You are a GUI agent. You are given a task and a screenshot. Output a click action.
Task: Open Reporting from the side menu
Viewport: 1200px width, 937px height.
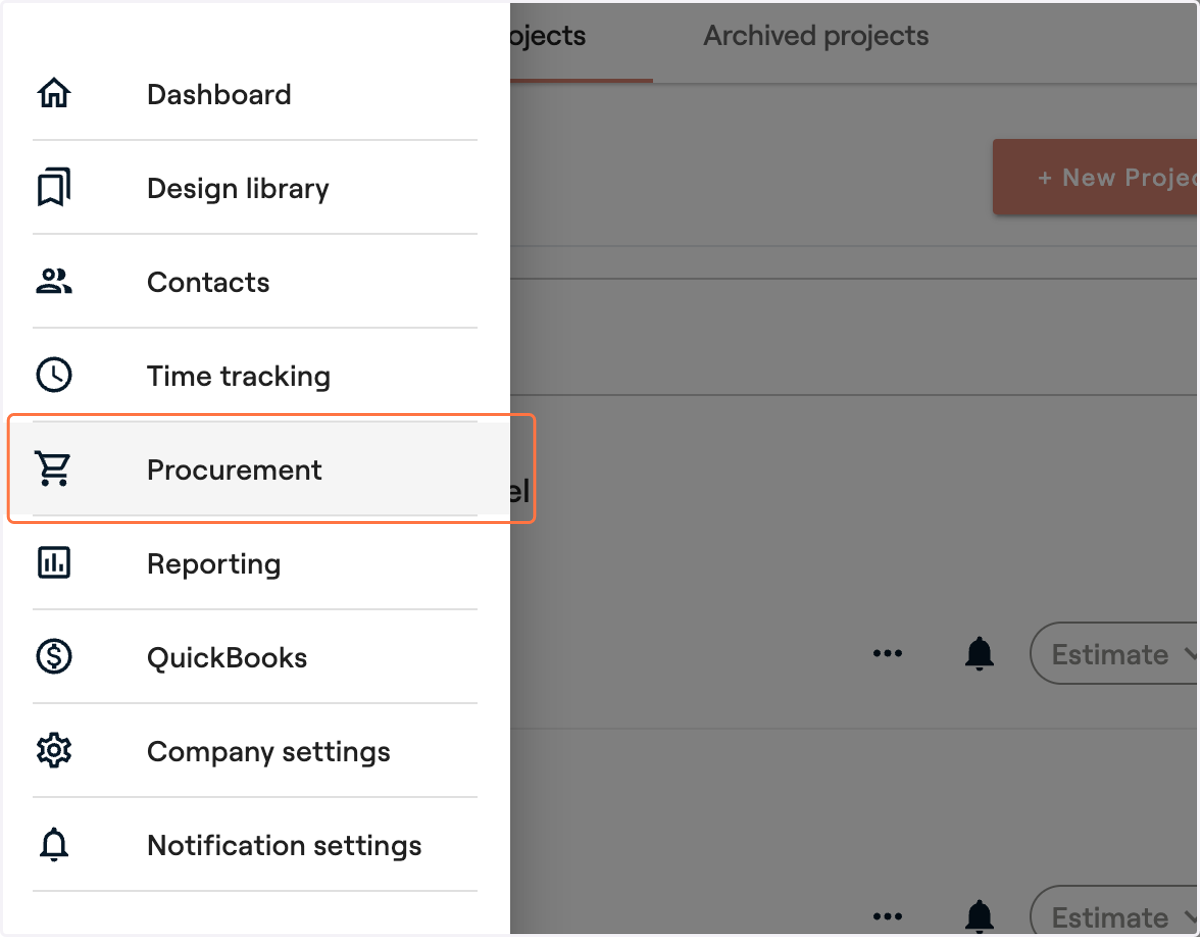tap(255, 563)
